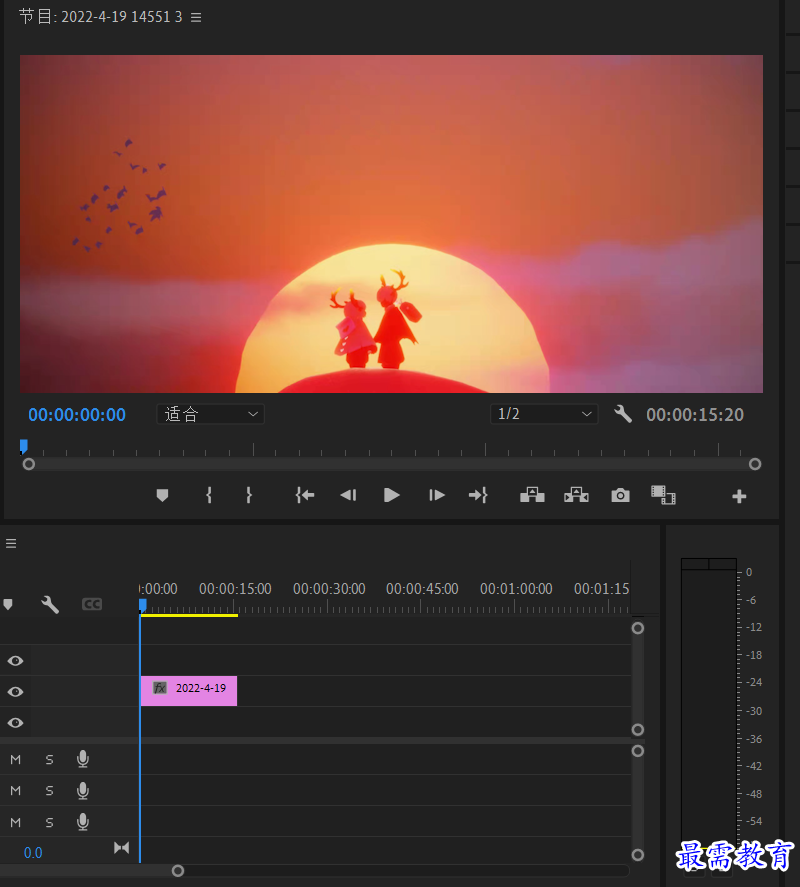Click the timeline ruler at 00:00:45:00
800x887 pixels.
tap(422, 589)
